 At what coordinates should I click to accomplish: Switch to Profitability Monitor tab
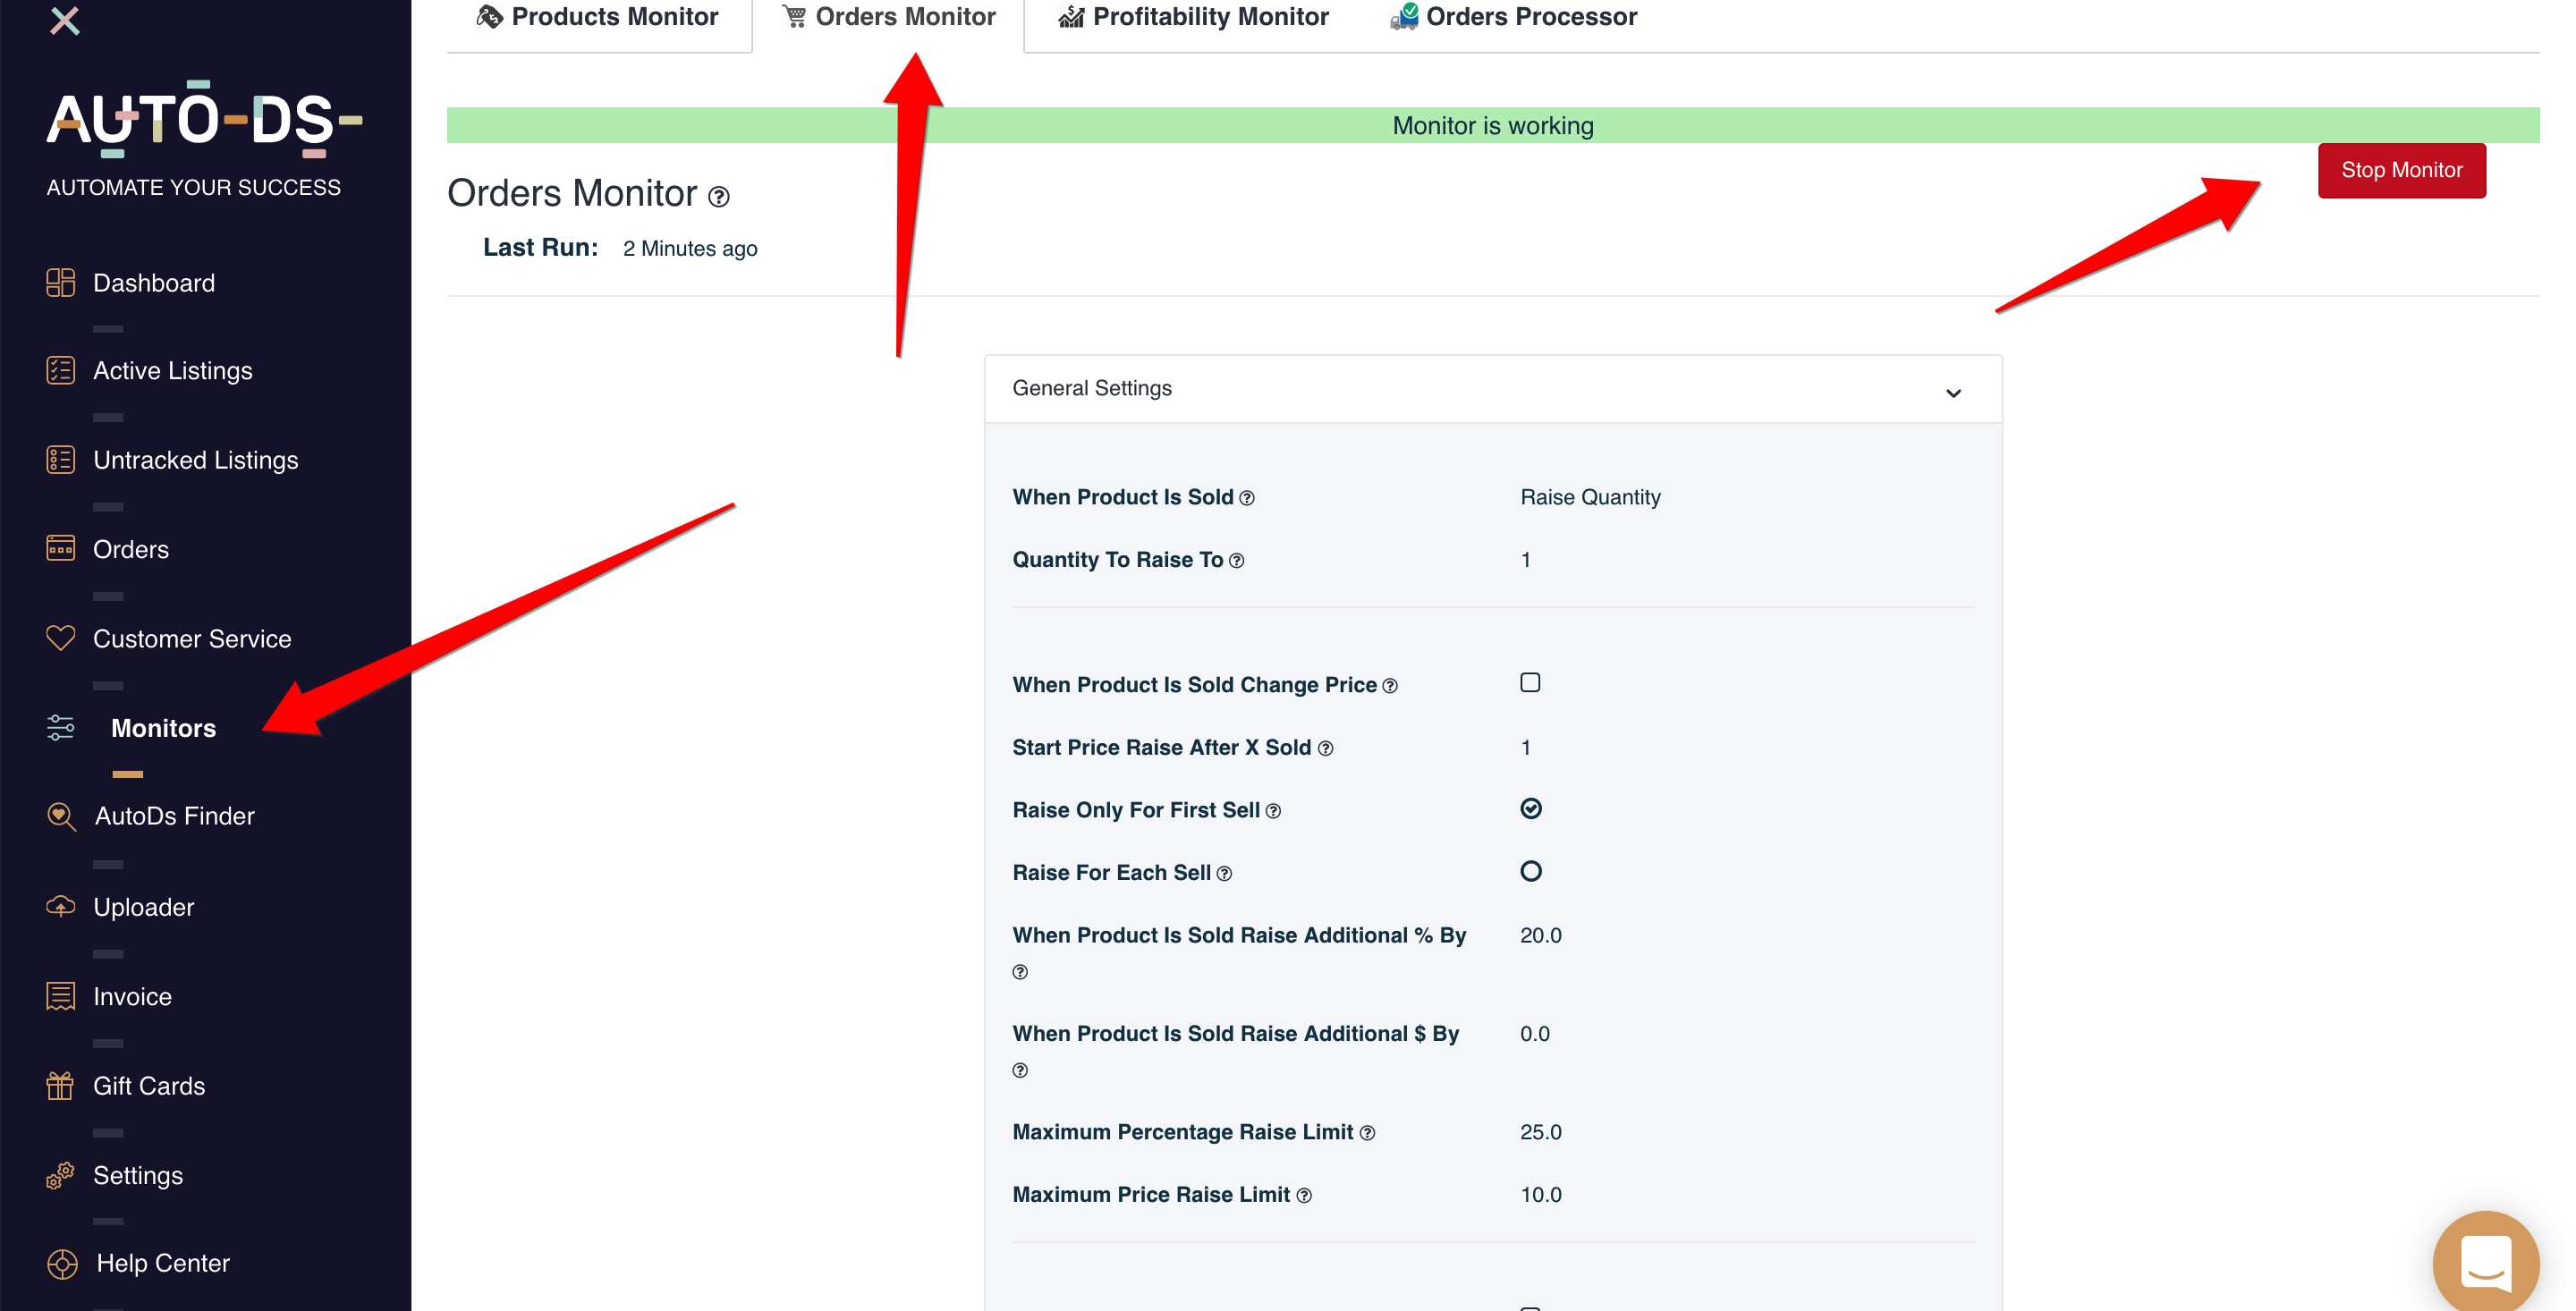1193,17
